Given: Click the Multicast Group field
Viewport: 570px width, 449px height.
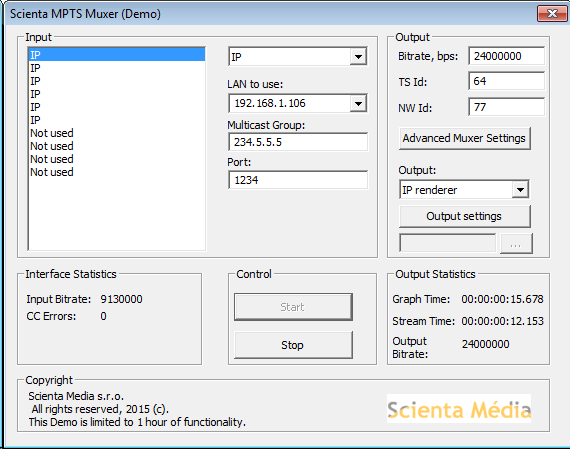Looking at the screenshot, I should [x=298, y=142].
